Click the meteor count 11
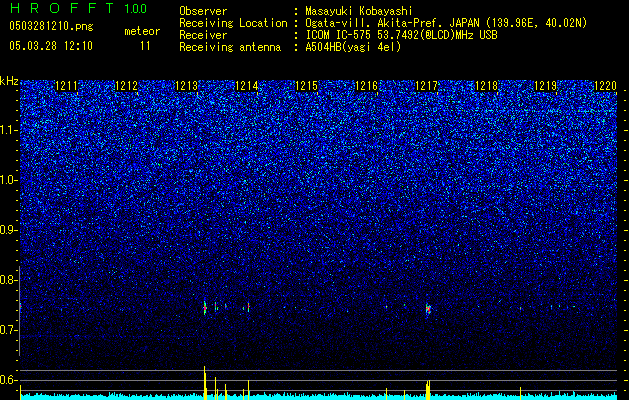Viewport: 629px width, 400px height. pyautogui.click(x=145, y=46)
